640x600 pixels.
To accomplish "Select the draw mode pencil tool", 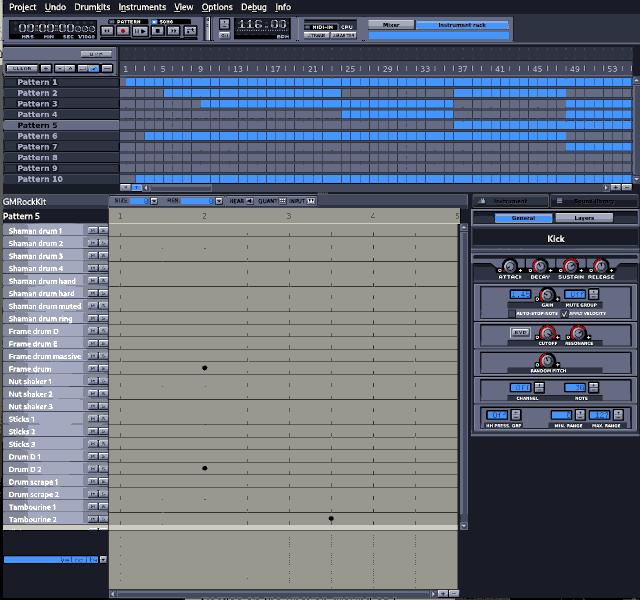I will click(94, 69).
